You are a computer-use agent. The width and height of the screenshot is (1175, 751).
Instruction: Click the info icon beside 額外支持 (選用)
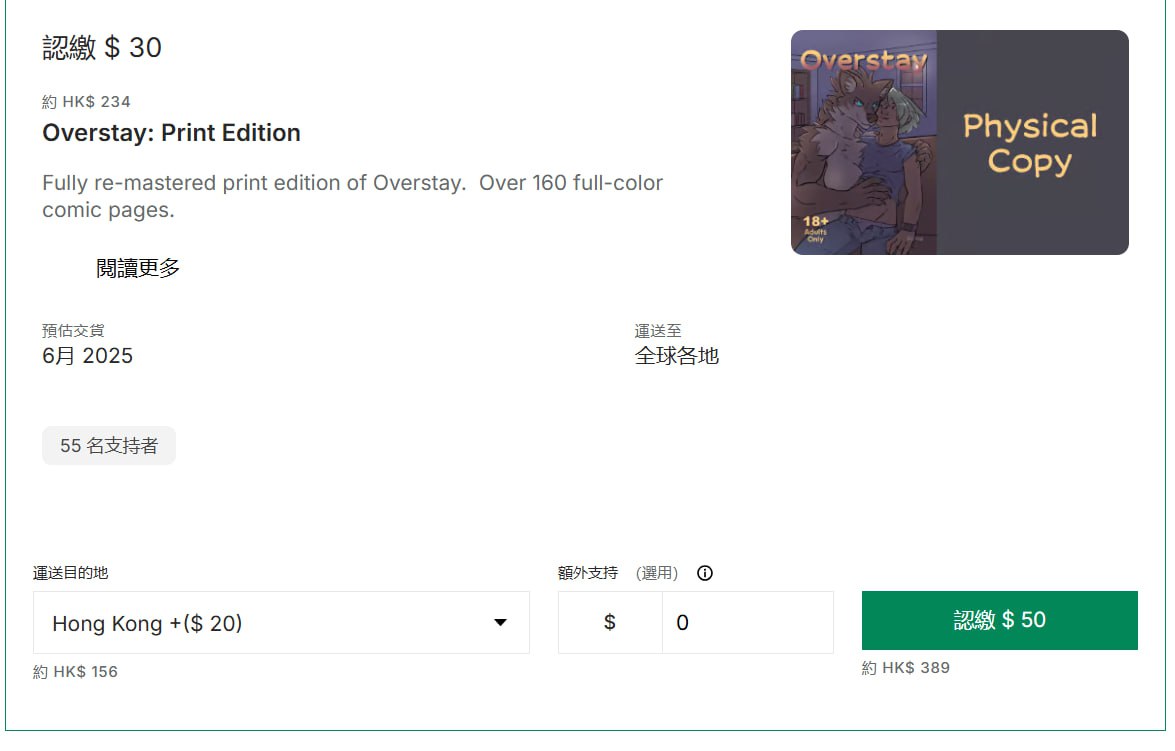704,573
